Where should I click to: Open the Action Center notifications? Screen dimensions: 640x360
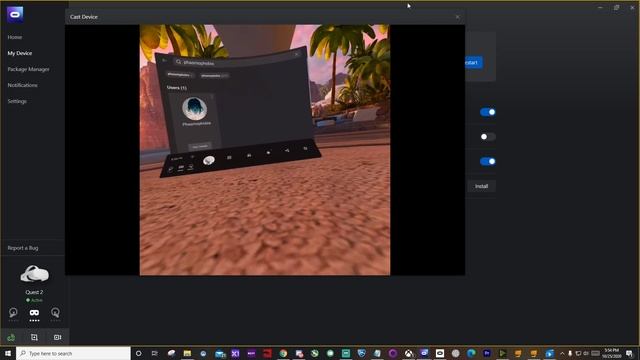[630, 353]
